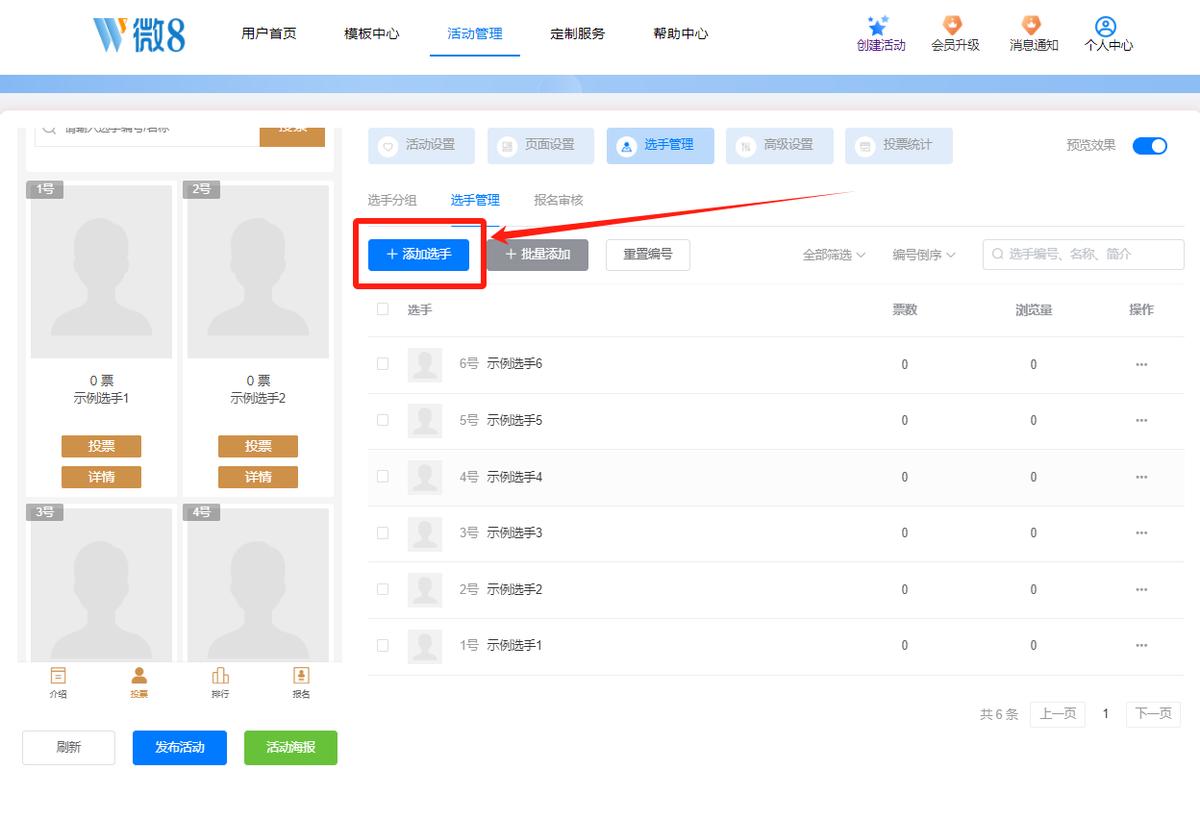Open 投票统计 tab

pos(899,145)
